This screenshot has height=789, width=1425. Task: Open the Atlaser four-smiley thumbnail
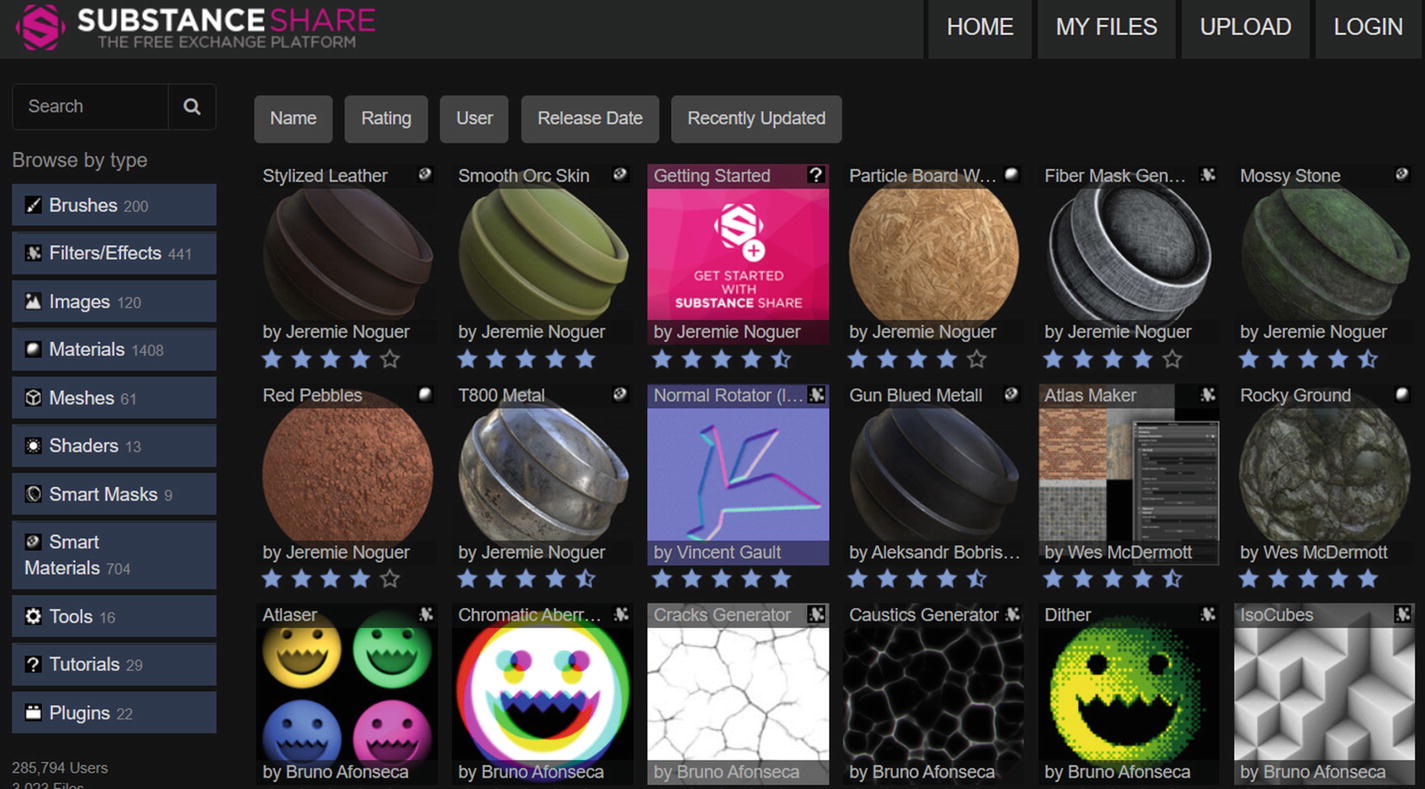pos(347,694)
